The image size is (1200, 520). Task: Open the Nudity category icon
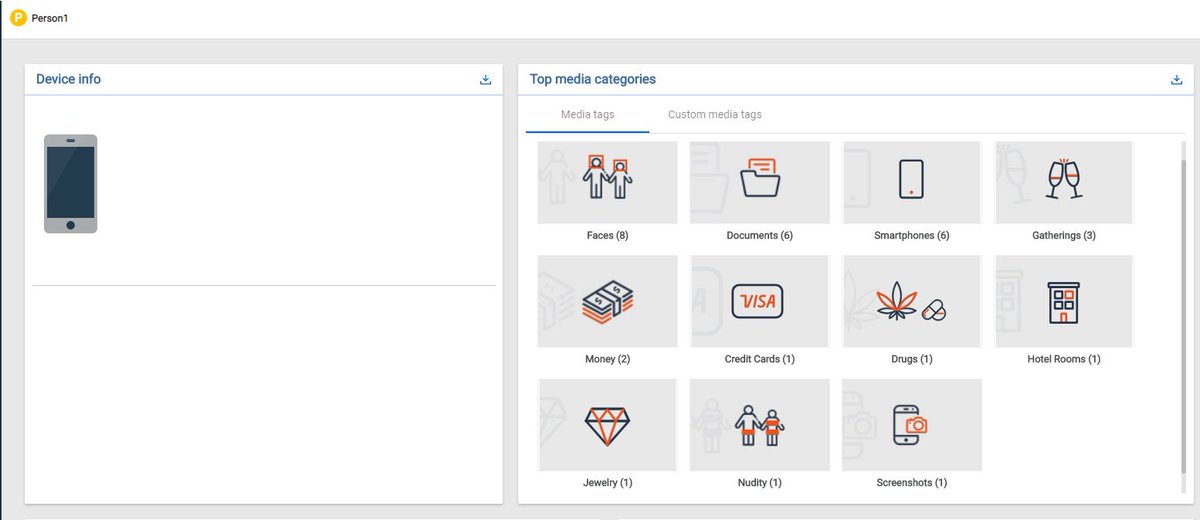click(760, 425)
